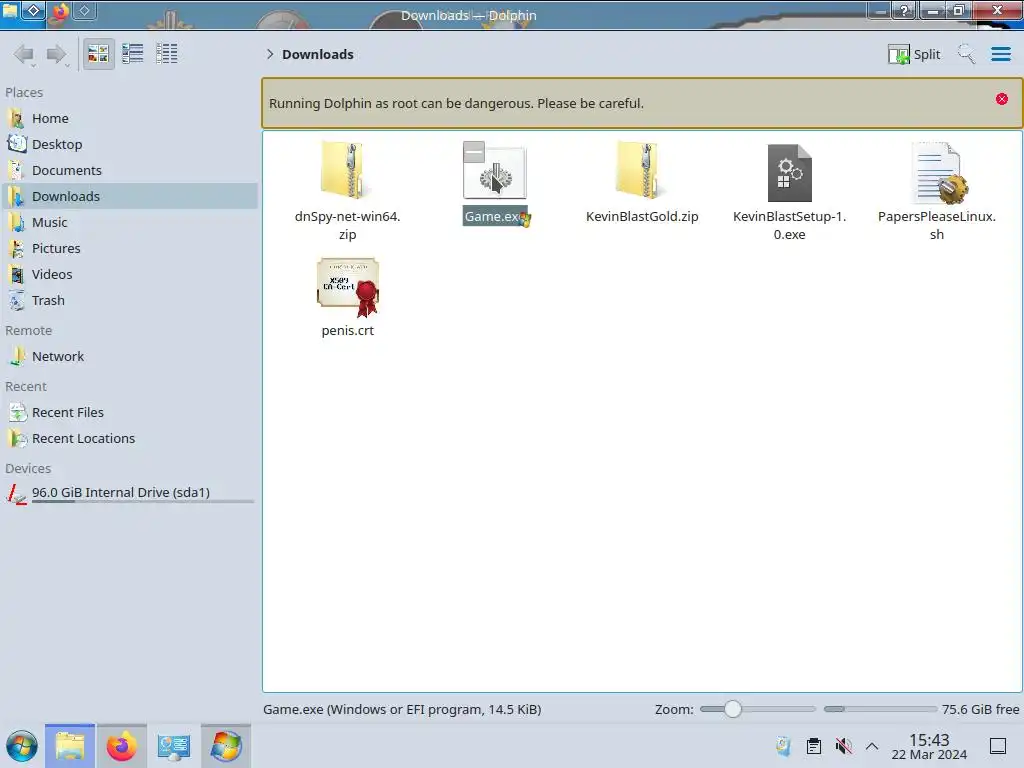The width and height of the screenshot is (1024, 768).
Task: Go back with the Back arrow
Action: click(24, 54)
